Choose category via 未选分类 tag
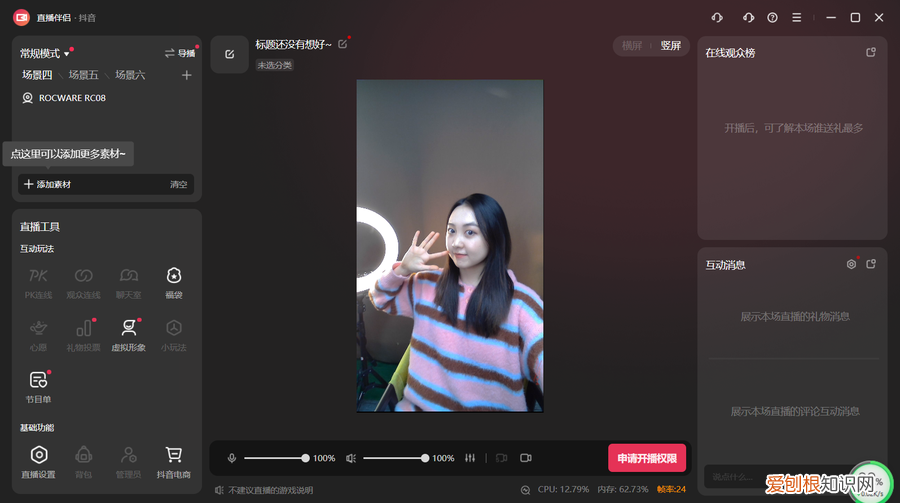900x503 pixels. (x=274, y=65)
